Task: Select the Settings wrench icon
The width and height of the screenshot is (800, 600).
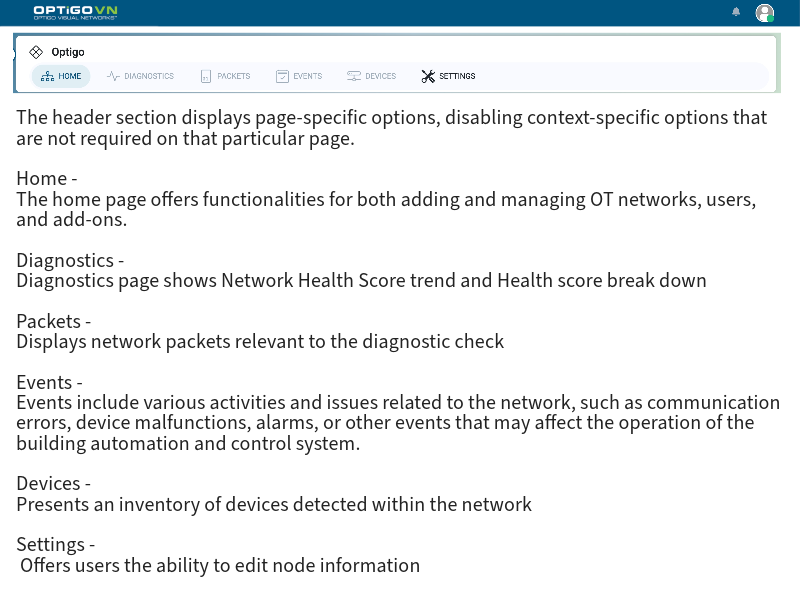Action: 428,75
